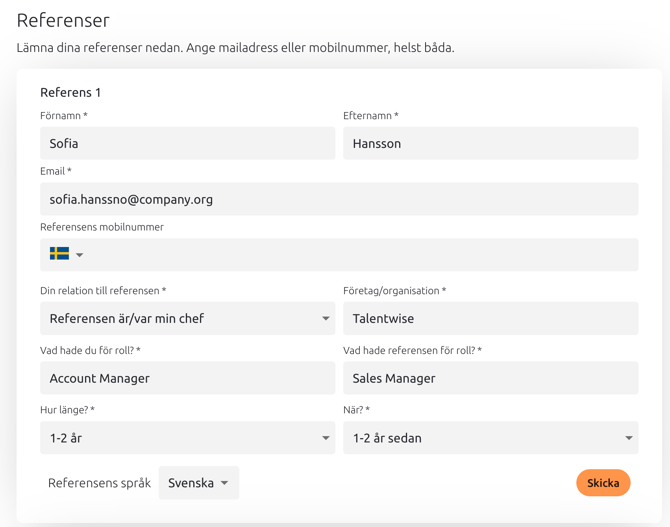Click the caret arrow in 'När?' field
The width and height of the screenshot is (670, 527).
tap(629, 438)
